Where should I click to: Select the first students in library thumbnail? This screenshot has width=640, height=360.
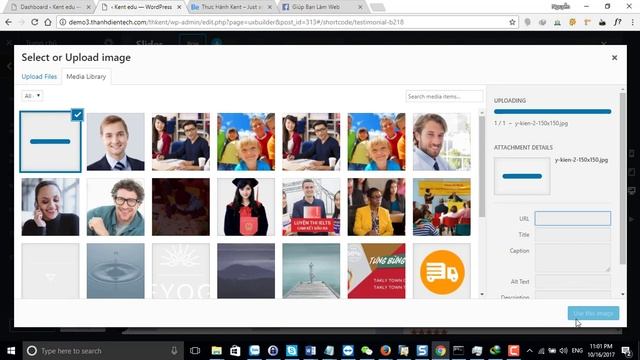coord(181,142)
